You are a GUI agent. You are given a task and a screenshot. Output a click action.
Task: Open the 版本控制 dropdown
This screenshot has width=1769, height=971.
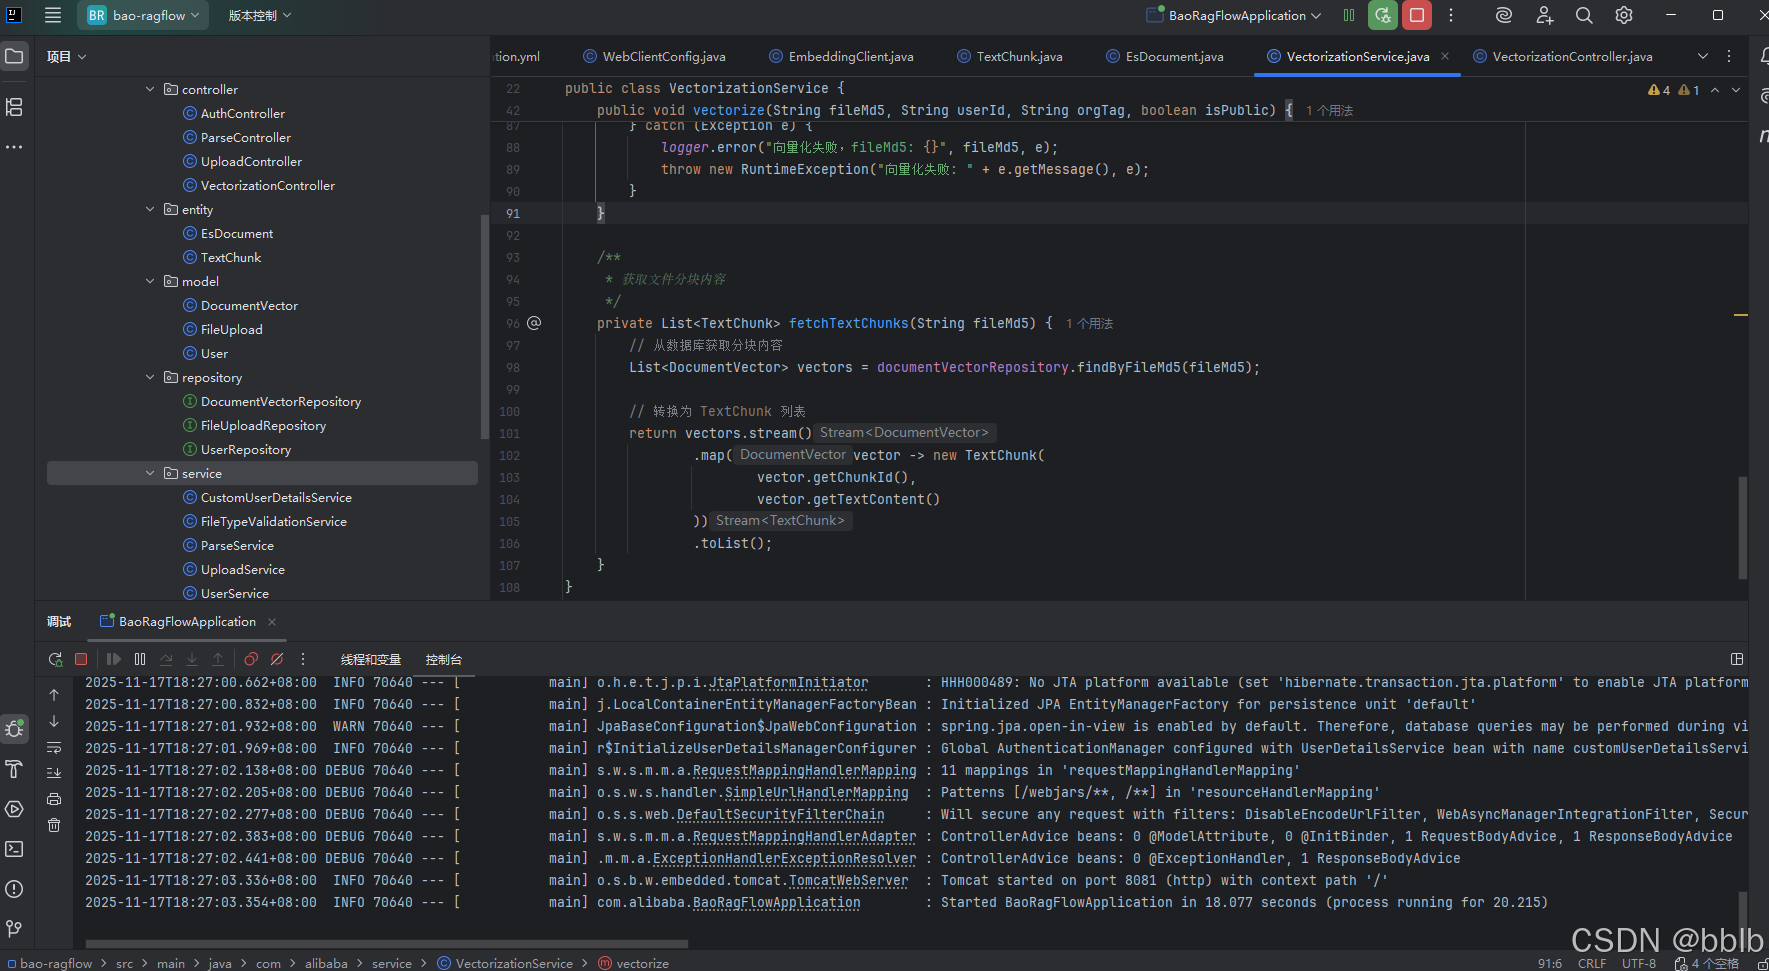tap(260, 15)
